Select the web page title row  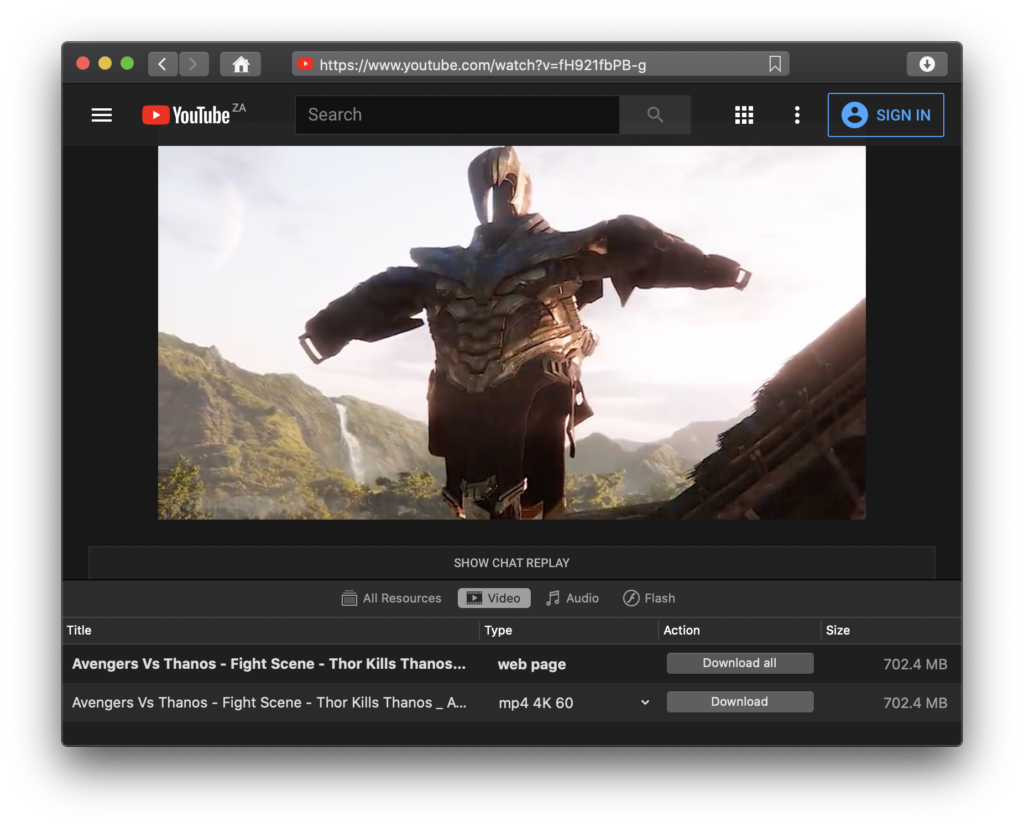tap(269, 664)
